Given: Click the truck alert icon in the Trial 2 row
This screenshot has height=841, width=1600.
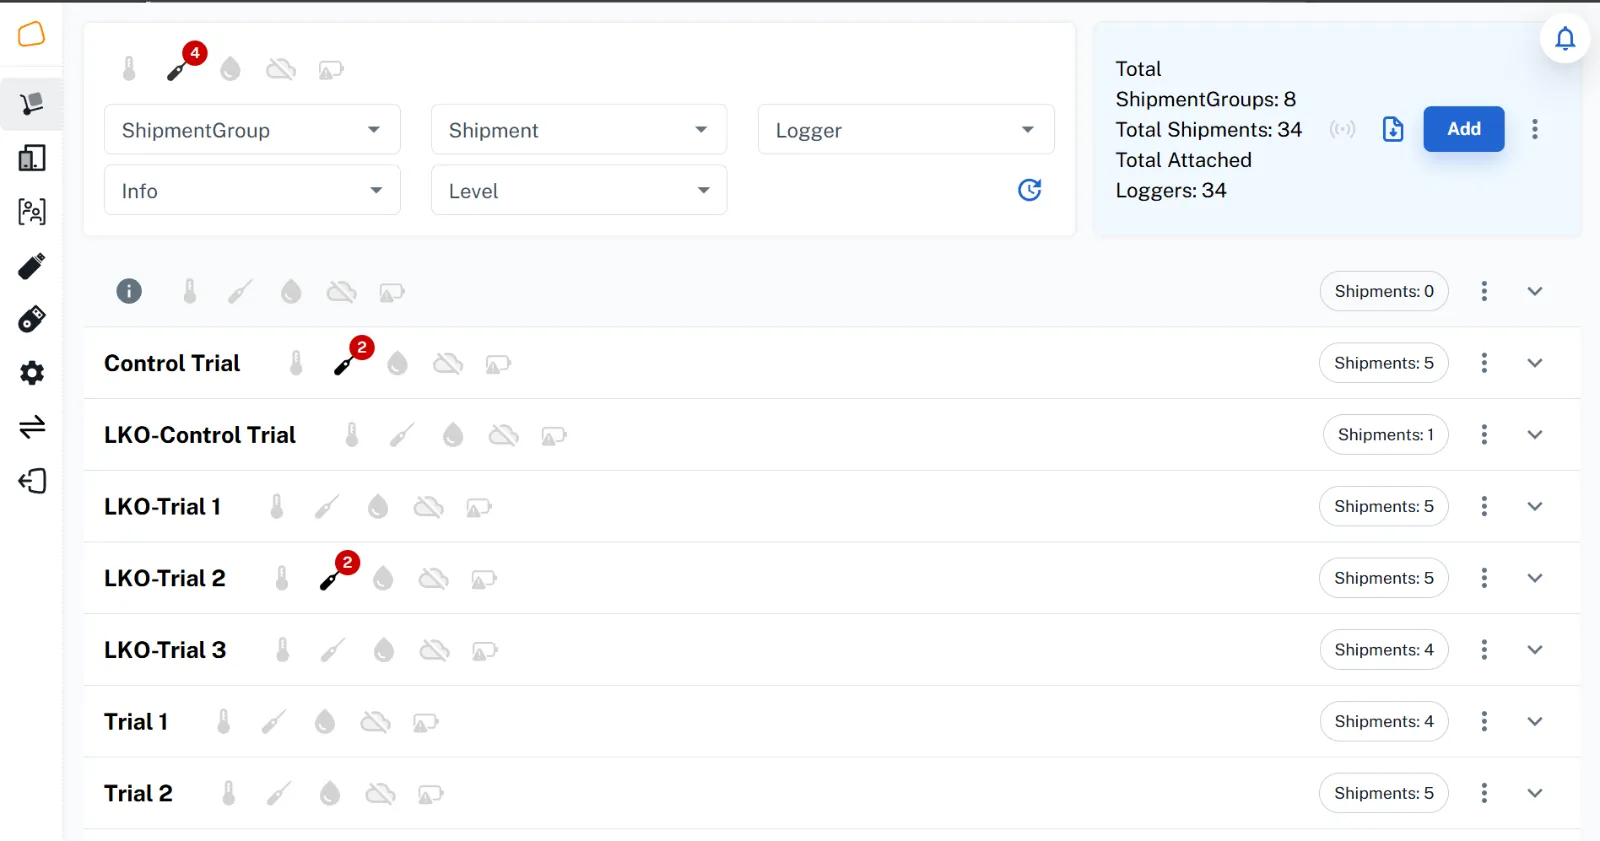Looking at the screenshot, I should tap(430, 794).
